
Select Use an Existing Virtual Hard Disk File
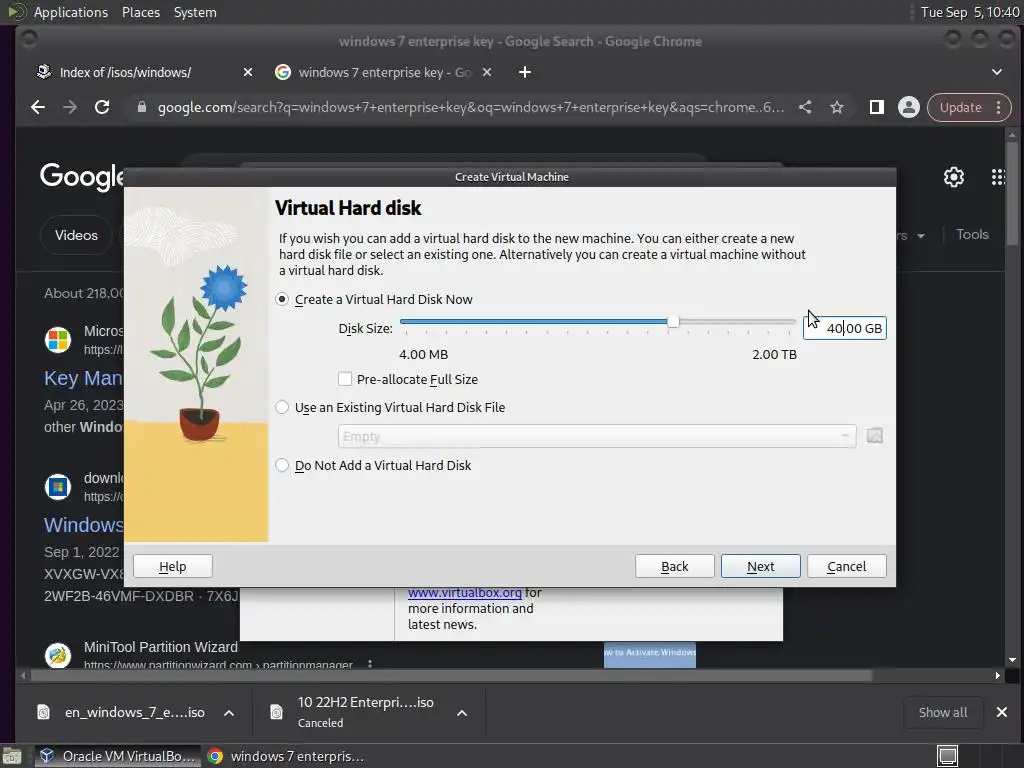281,407
